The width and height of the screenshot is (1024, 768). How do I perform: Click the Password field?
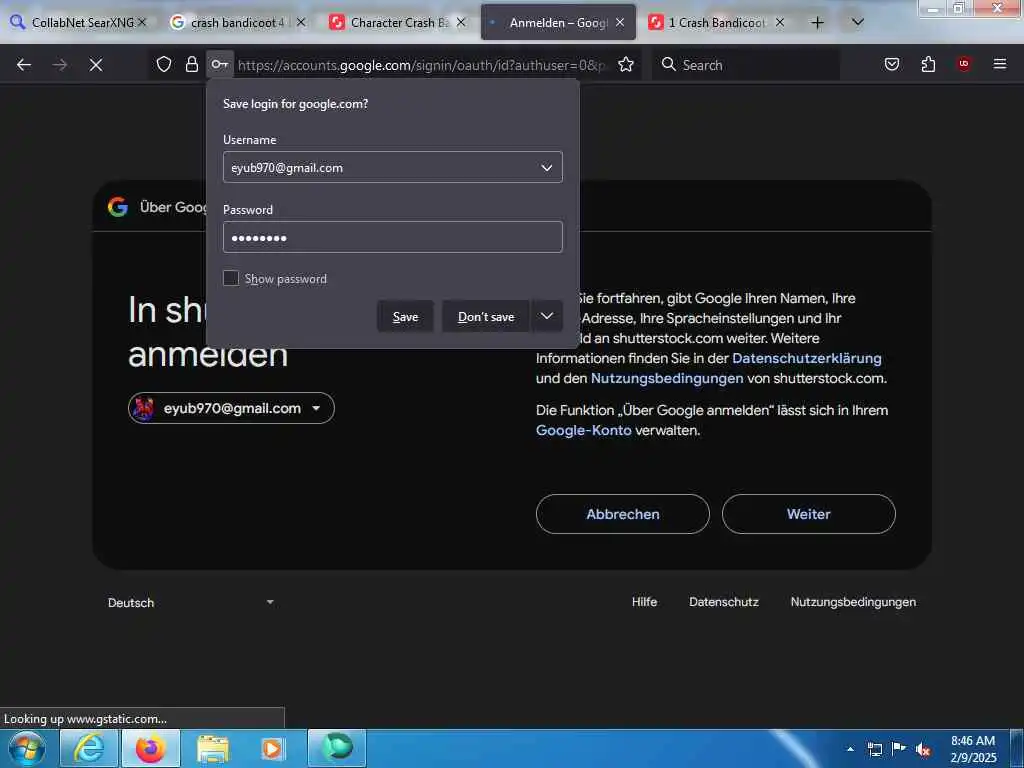(x=392, y=237)
